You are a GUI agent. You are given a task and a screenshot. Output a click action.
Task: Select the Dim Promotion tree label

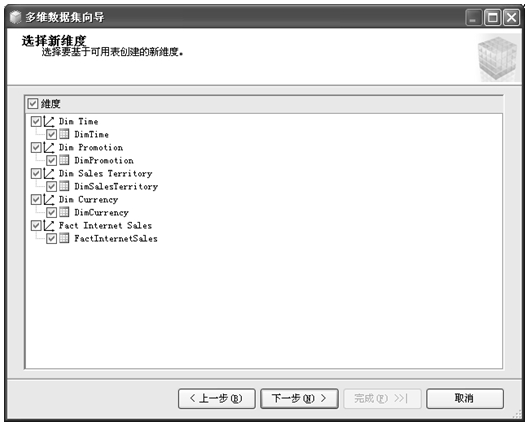tap(91, 147)
